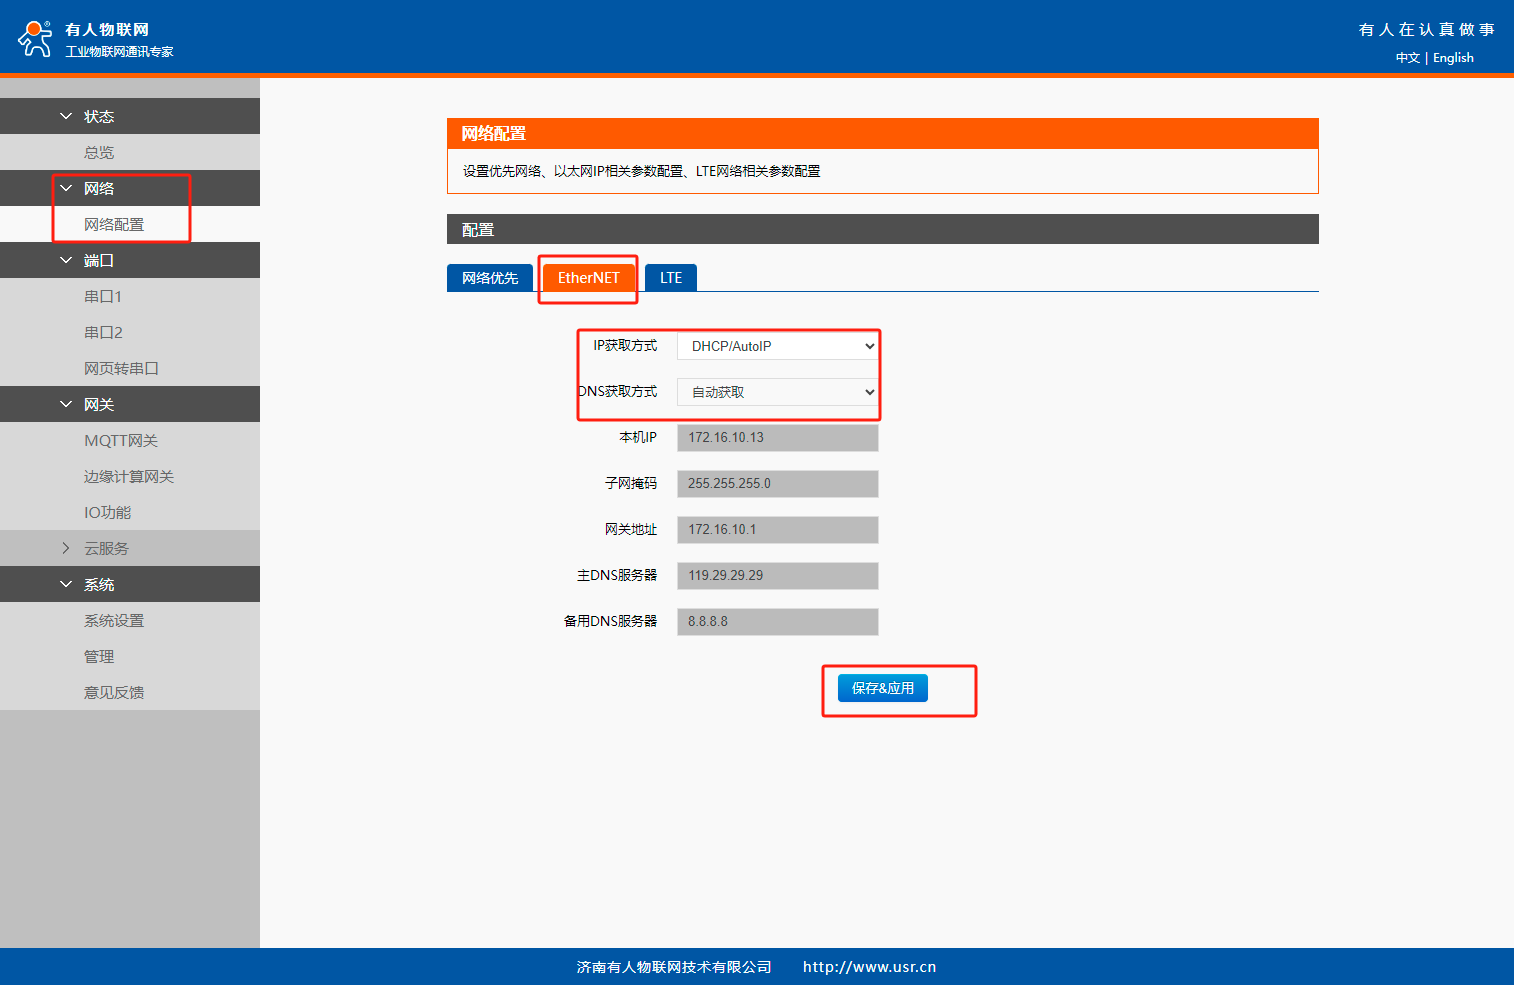1514x985 pixels.
Task: Click the 主DNS服务器 input field
Action: [777, 576]
